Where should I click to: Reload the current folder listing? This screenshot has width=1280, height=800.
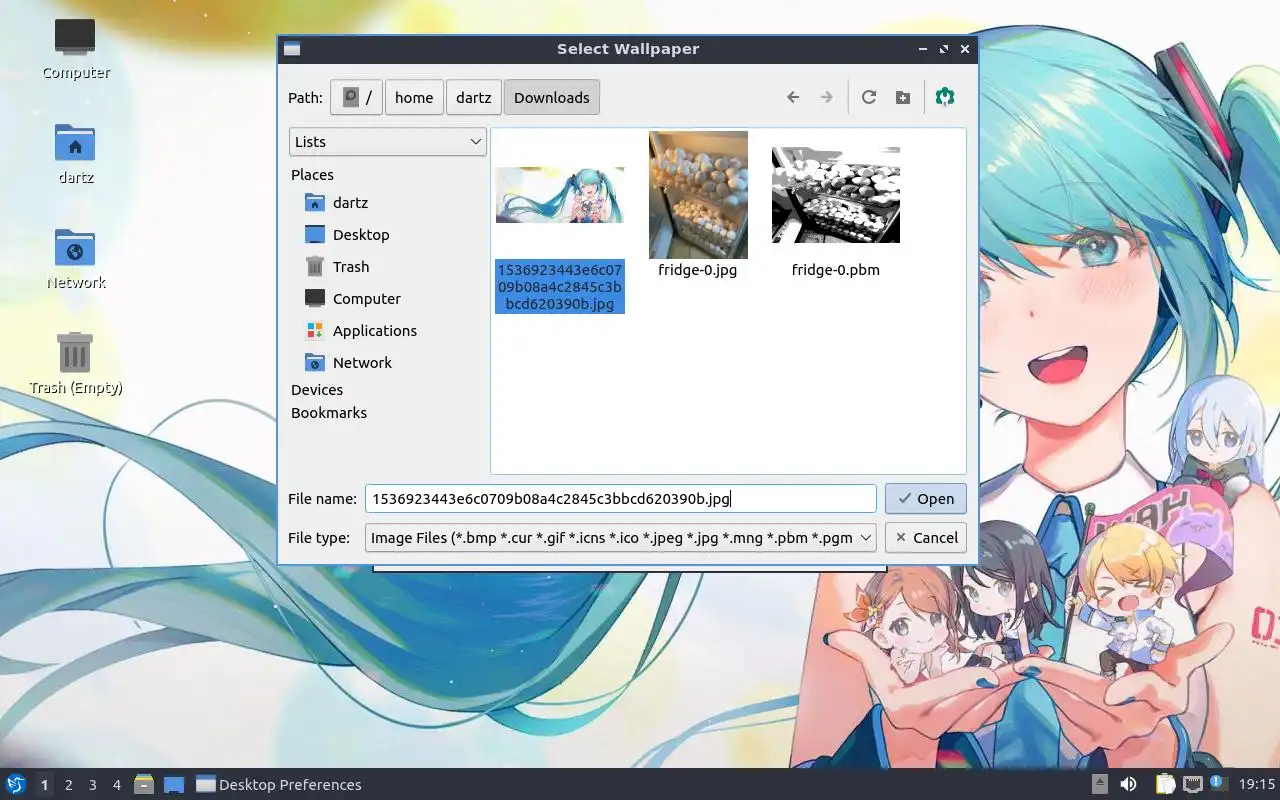point(869,98)
